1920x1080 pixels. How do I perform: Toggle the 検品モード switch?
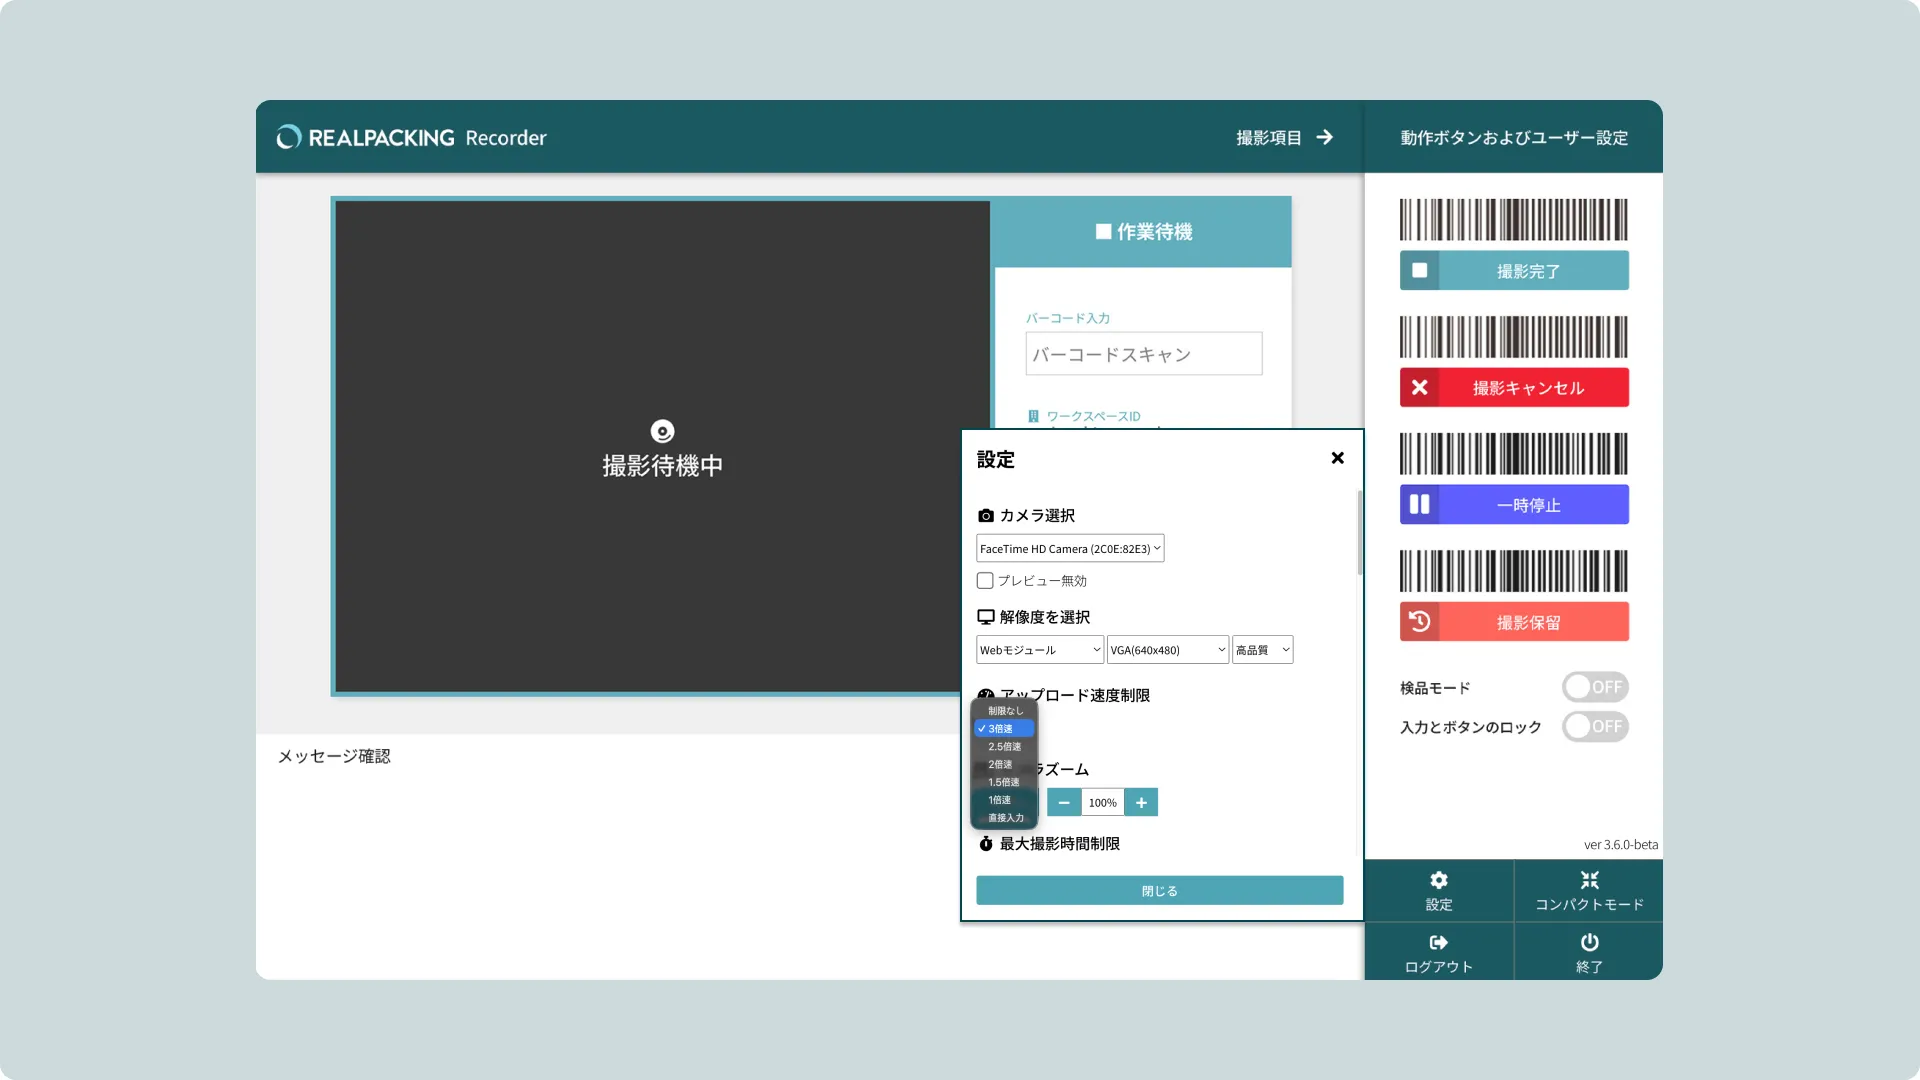[x=1594, y=687]
